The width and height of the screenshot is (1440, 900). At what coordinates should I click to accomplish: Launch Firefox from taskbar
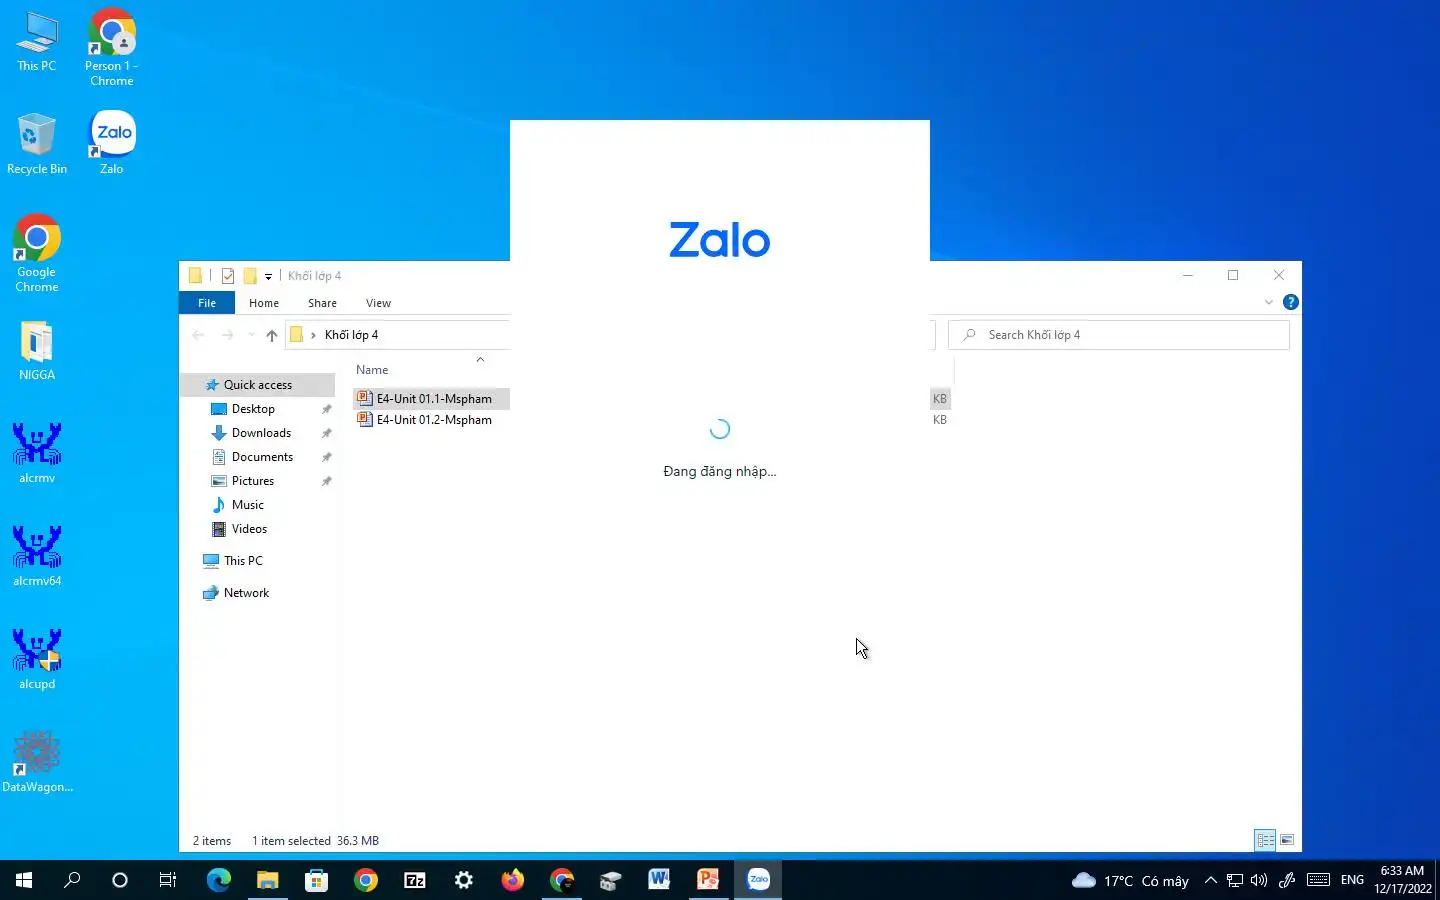513,880
